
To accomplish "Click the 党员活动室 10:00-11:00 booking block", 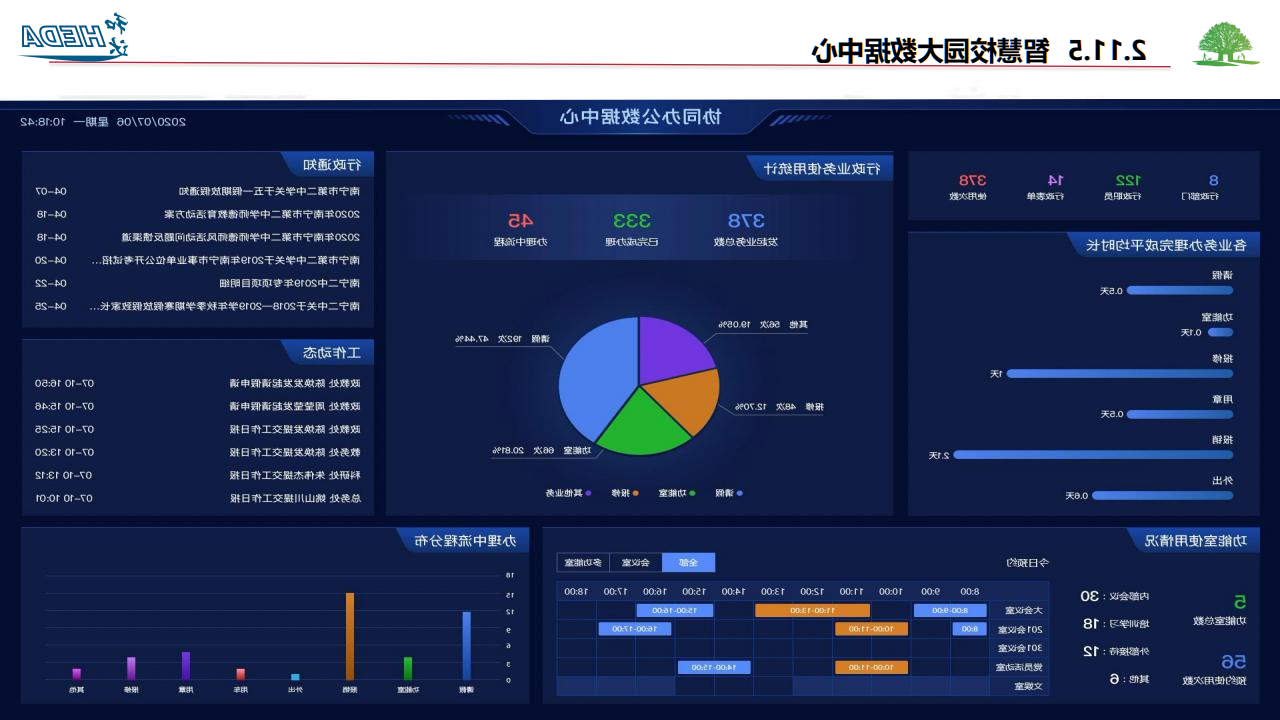I will (871, 667).
